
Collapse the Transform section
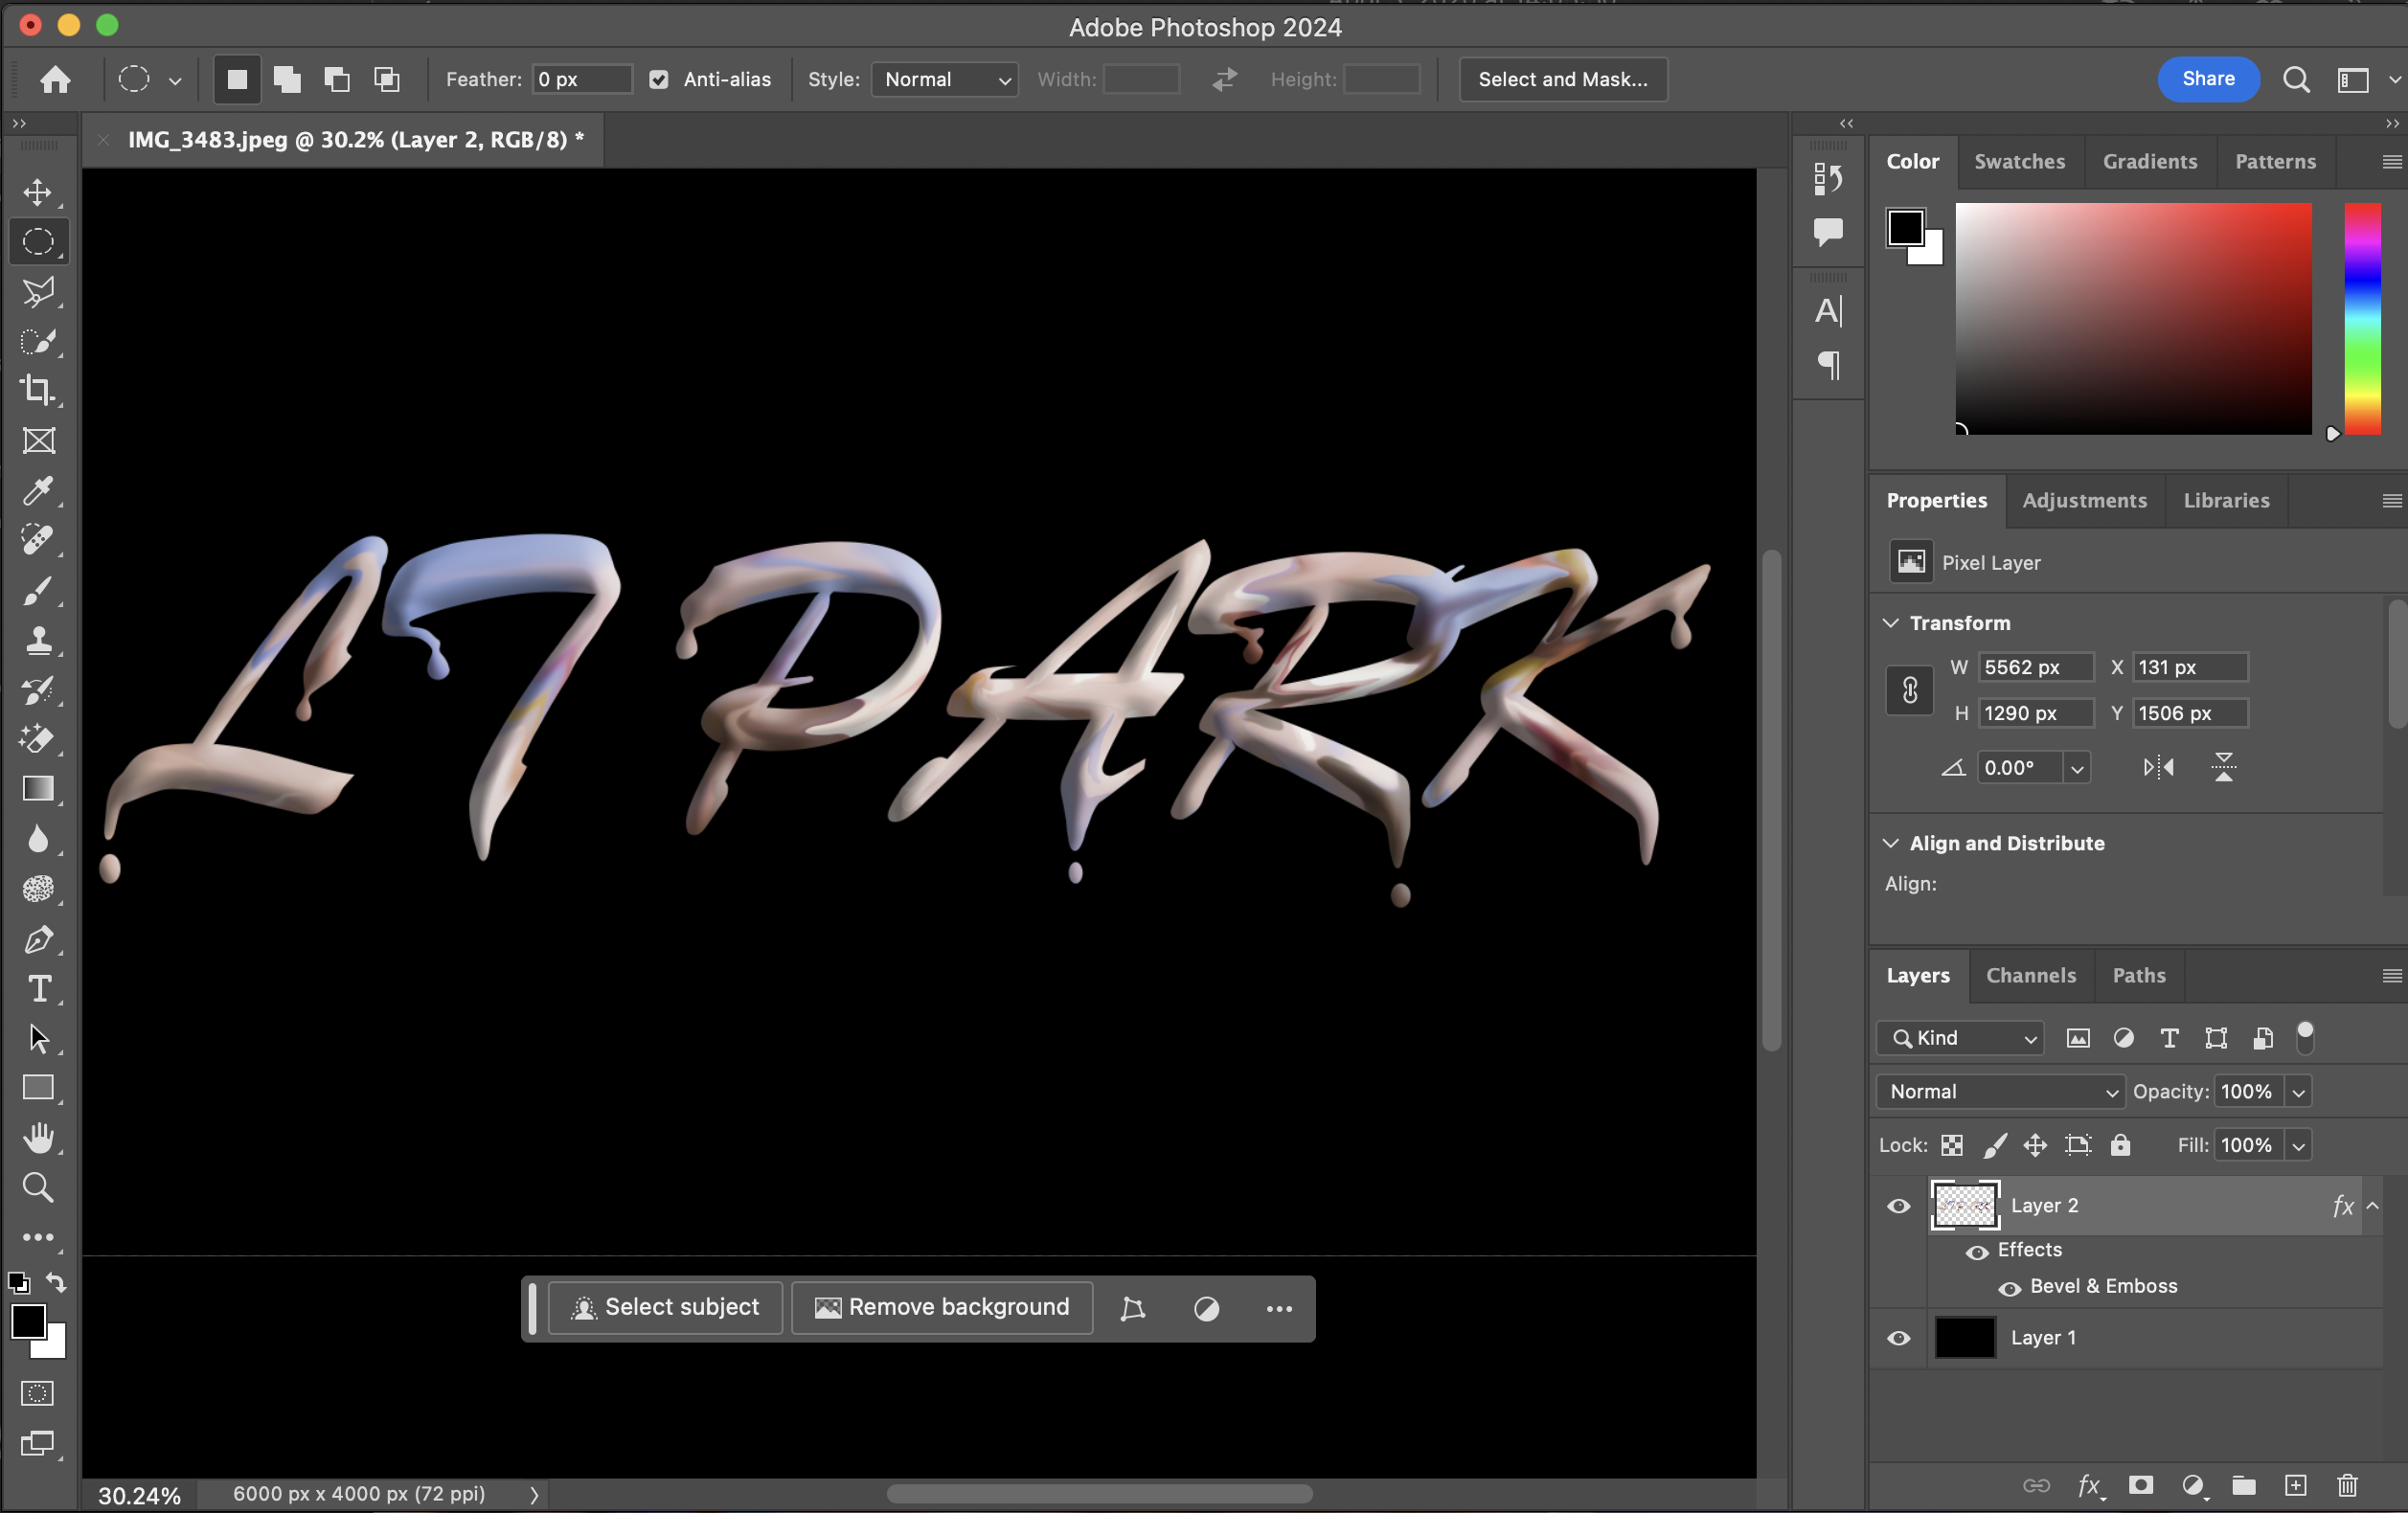pyautogui.click(x=1890, y=623)
